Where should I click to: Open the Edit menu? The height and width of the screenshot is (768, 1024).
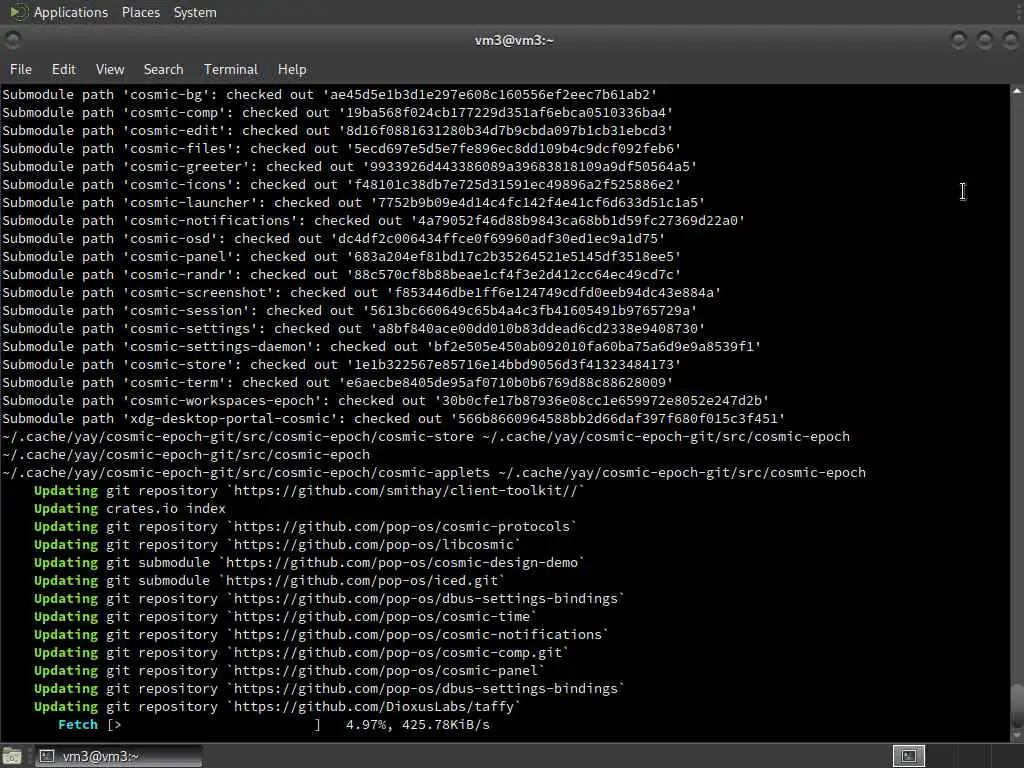point(63,69)
